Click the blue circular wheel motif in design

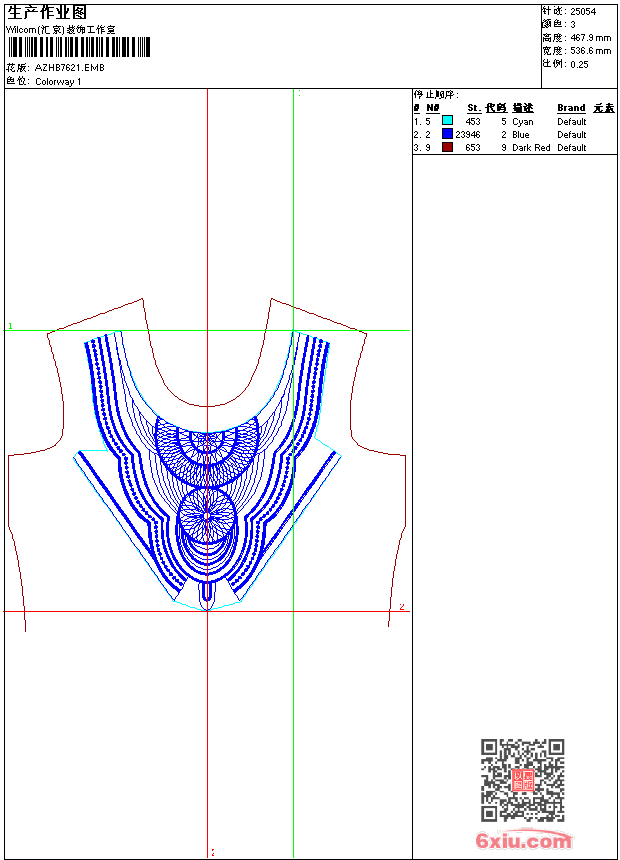tap(207, 516)
